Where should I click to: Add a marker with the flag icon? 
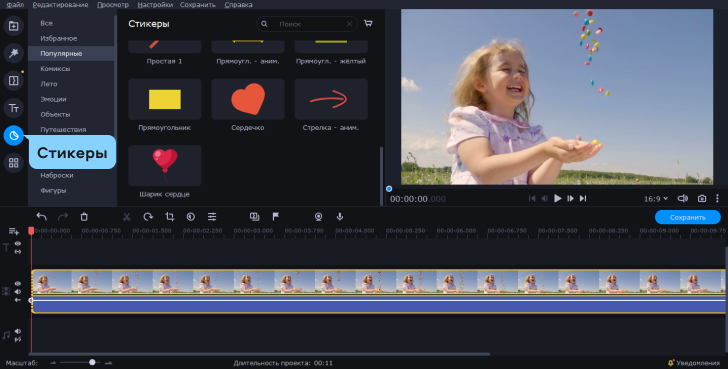point(276,216)
